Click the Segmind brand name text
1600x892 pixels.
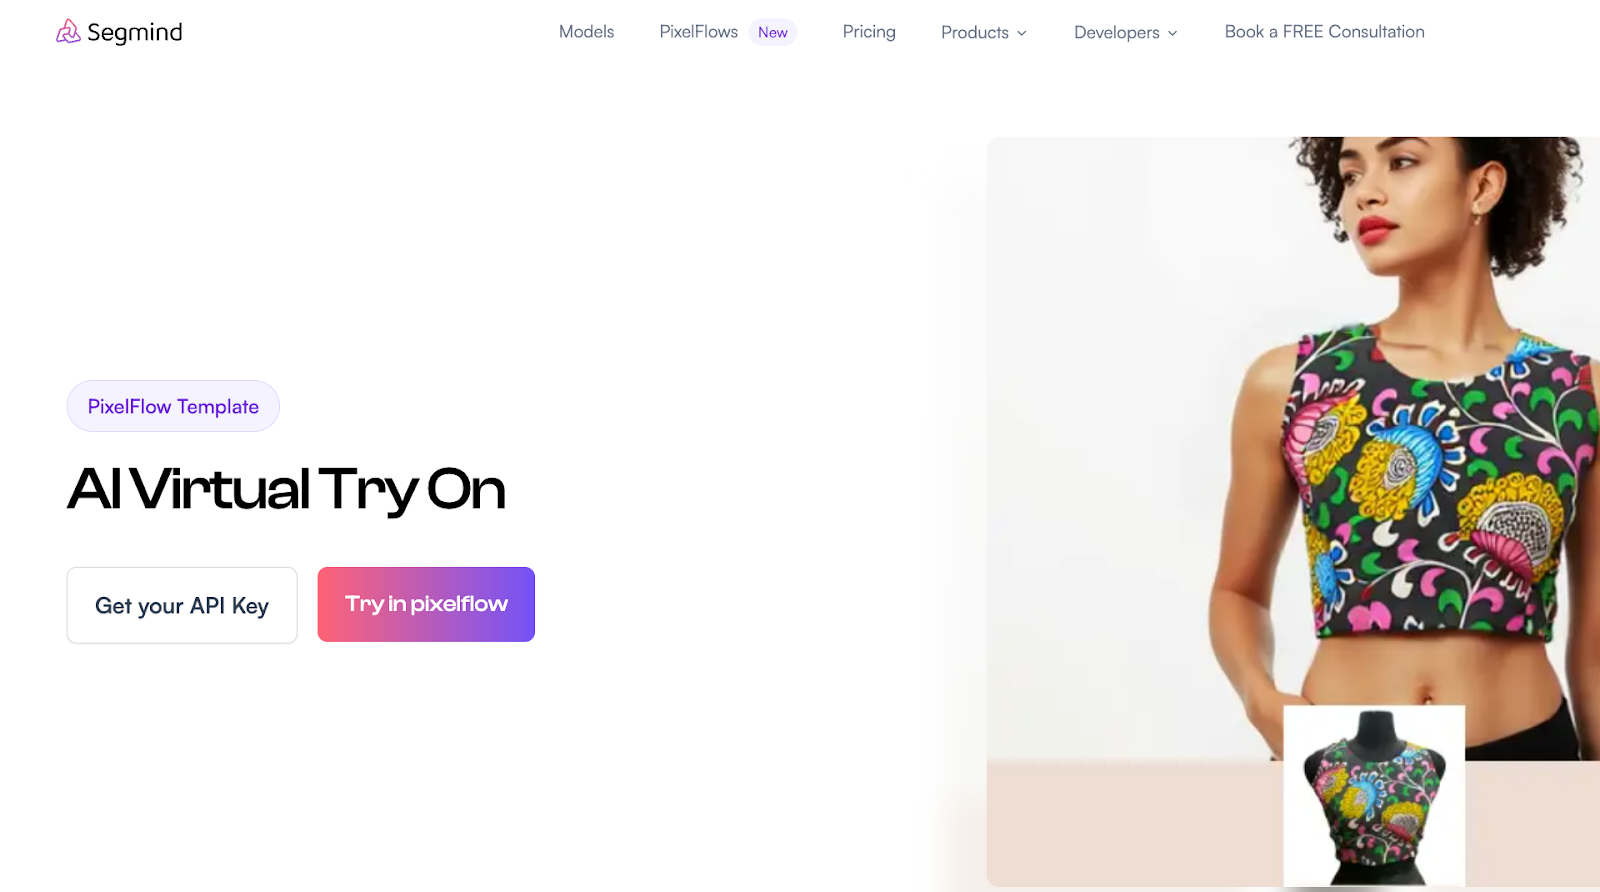(135, 33)
